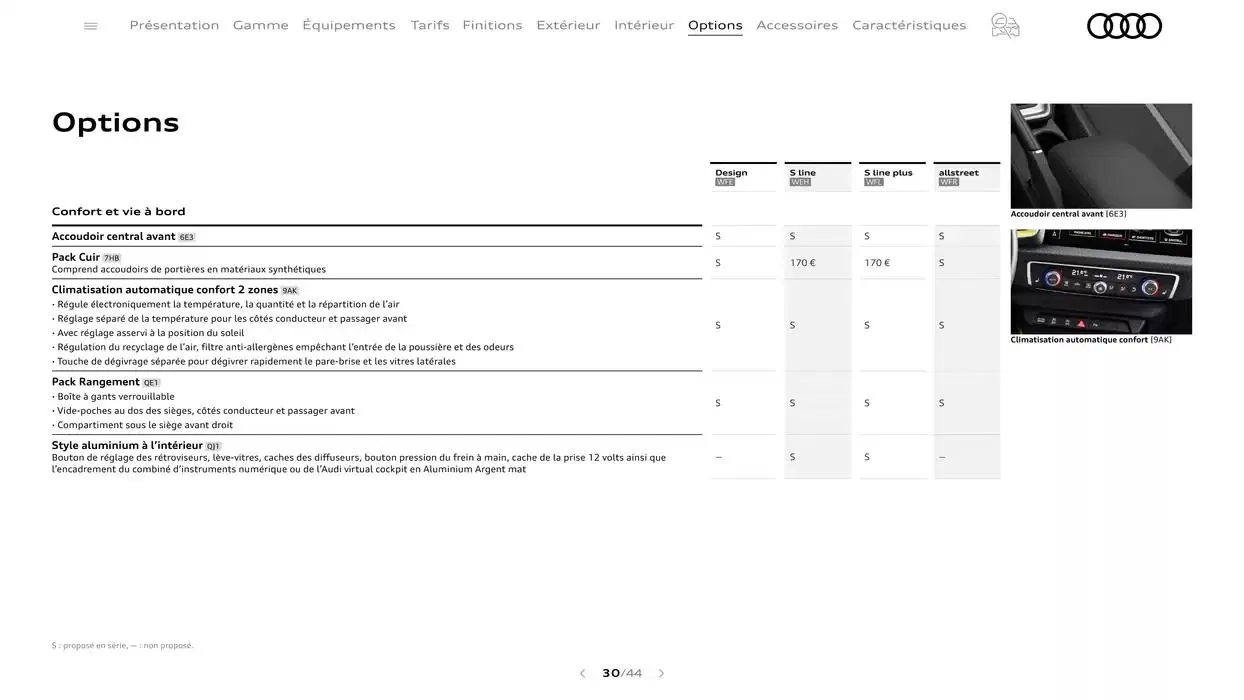Click the Audi four-rings logo
The width and height of the screenshot is (1244, 700).
(x=1124, y=26)
